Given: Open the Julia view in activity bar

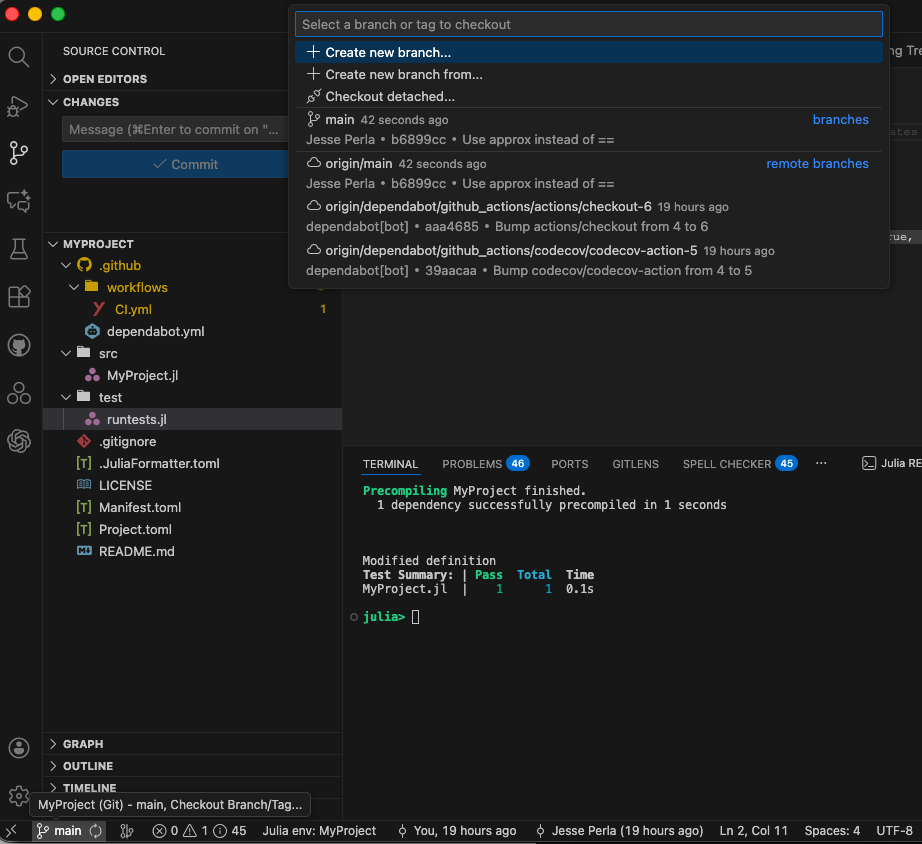Looking at the screenshot, I should point(19,393).
